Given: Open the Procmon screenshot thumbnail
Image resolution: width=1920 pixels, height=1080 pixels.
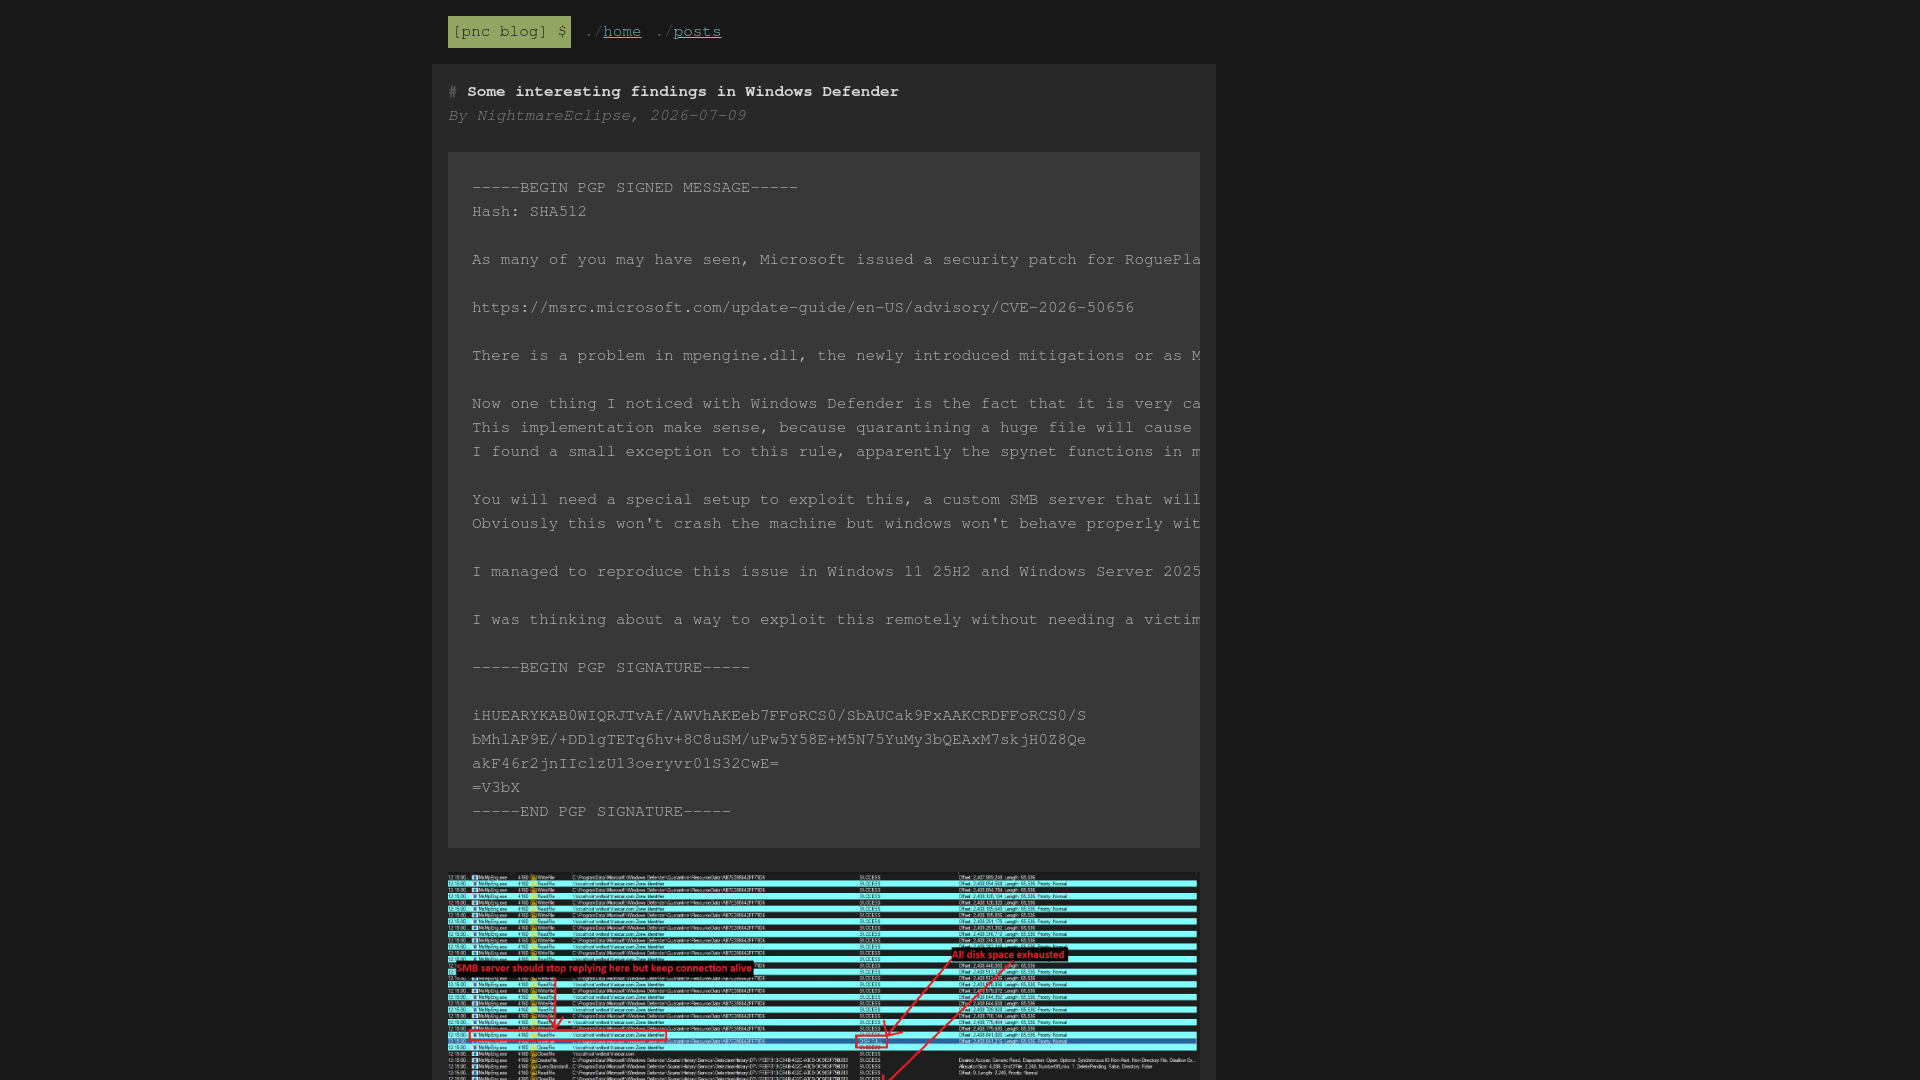Looking at the screenshot, I should tap(823, 976).
